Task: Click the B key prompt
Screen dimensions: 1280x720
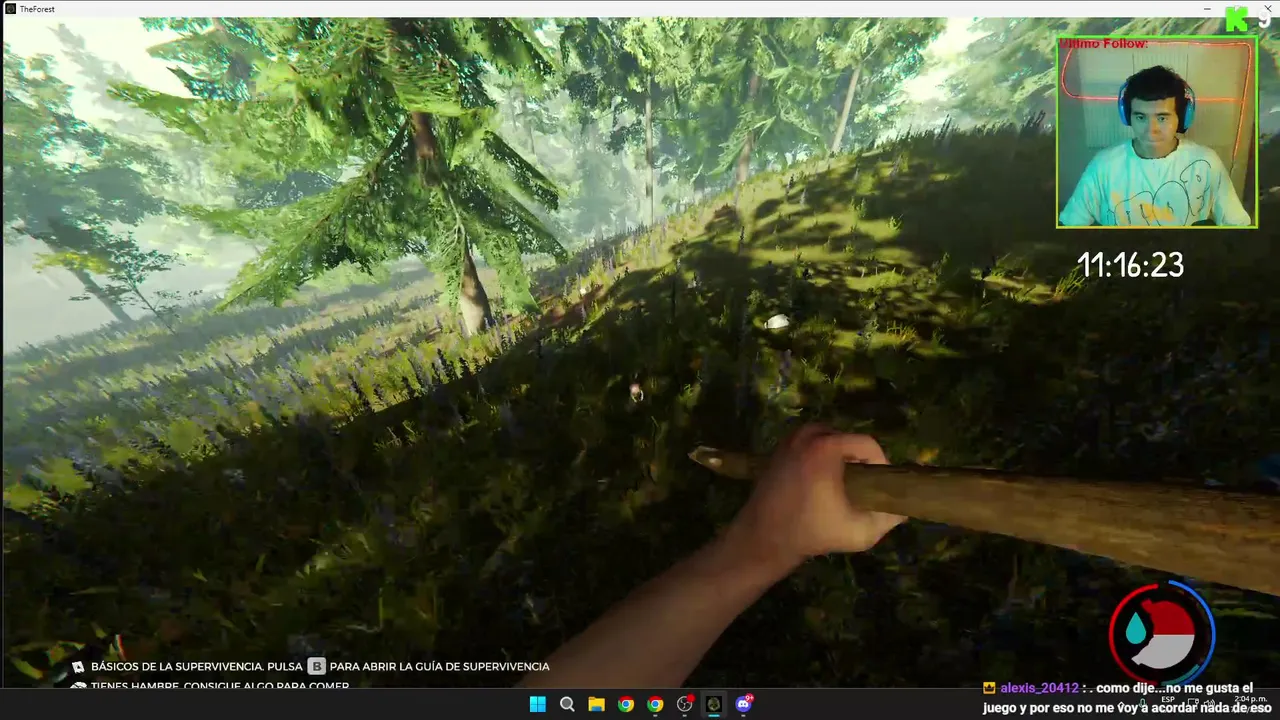Action: pos(316,666)
